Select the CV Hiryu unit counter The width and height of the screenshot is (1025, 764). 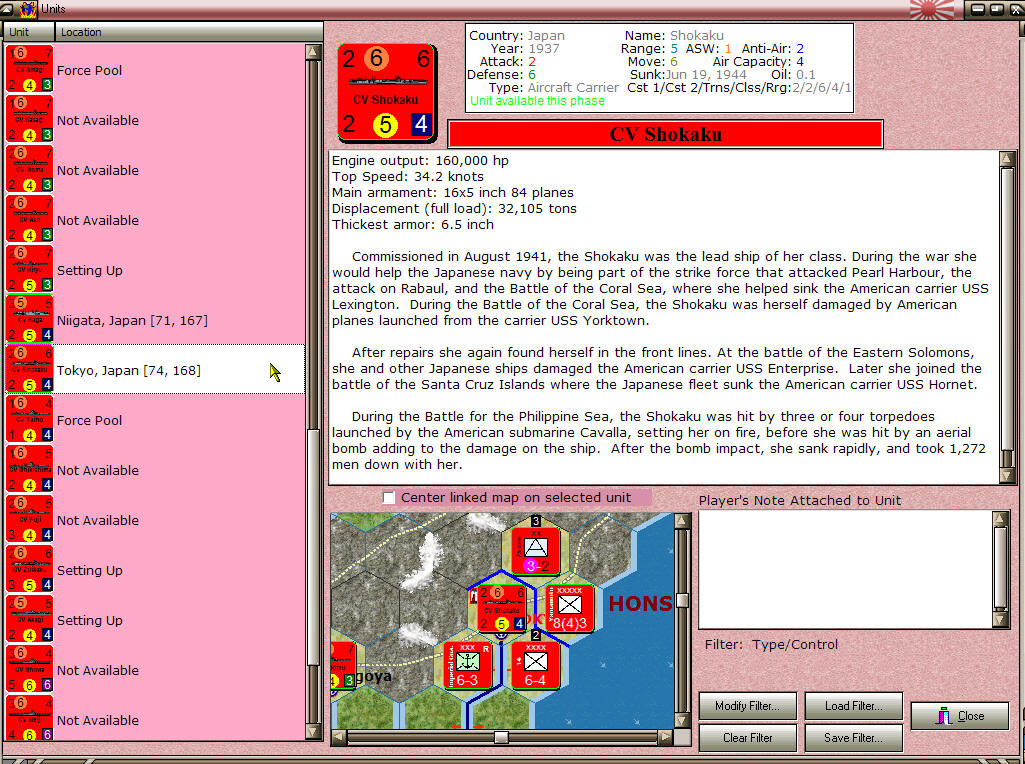coord(29,269)
